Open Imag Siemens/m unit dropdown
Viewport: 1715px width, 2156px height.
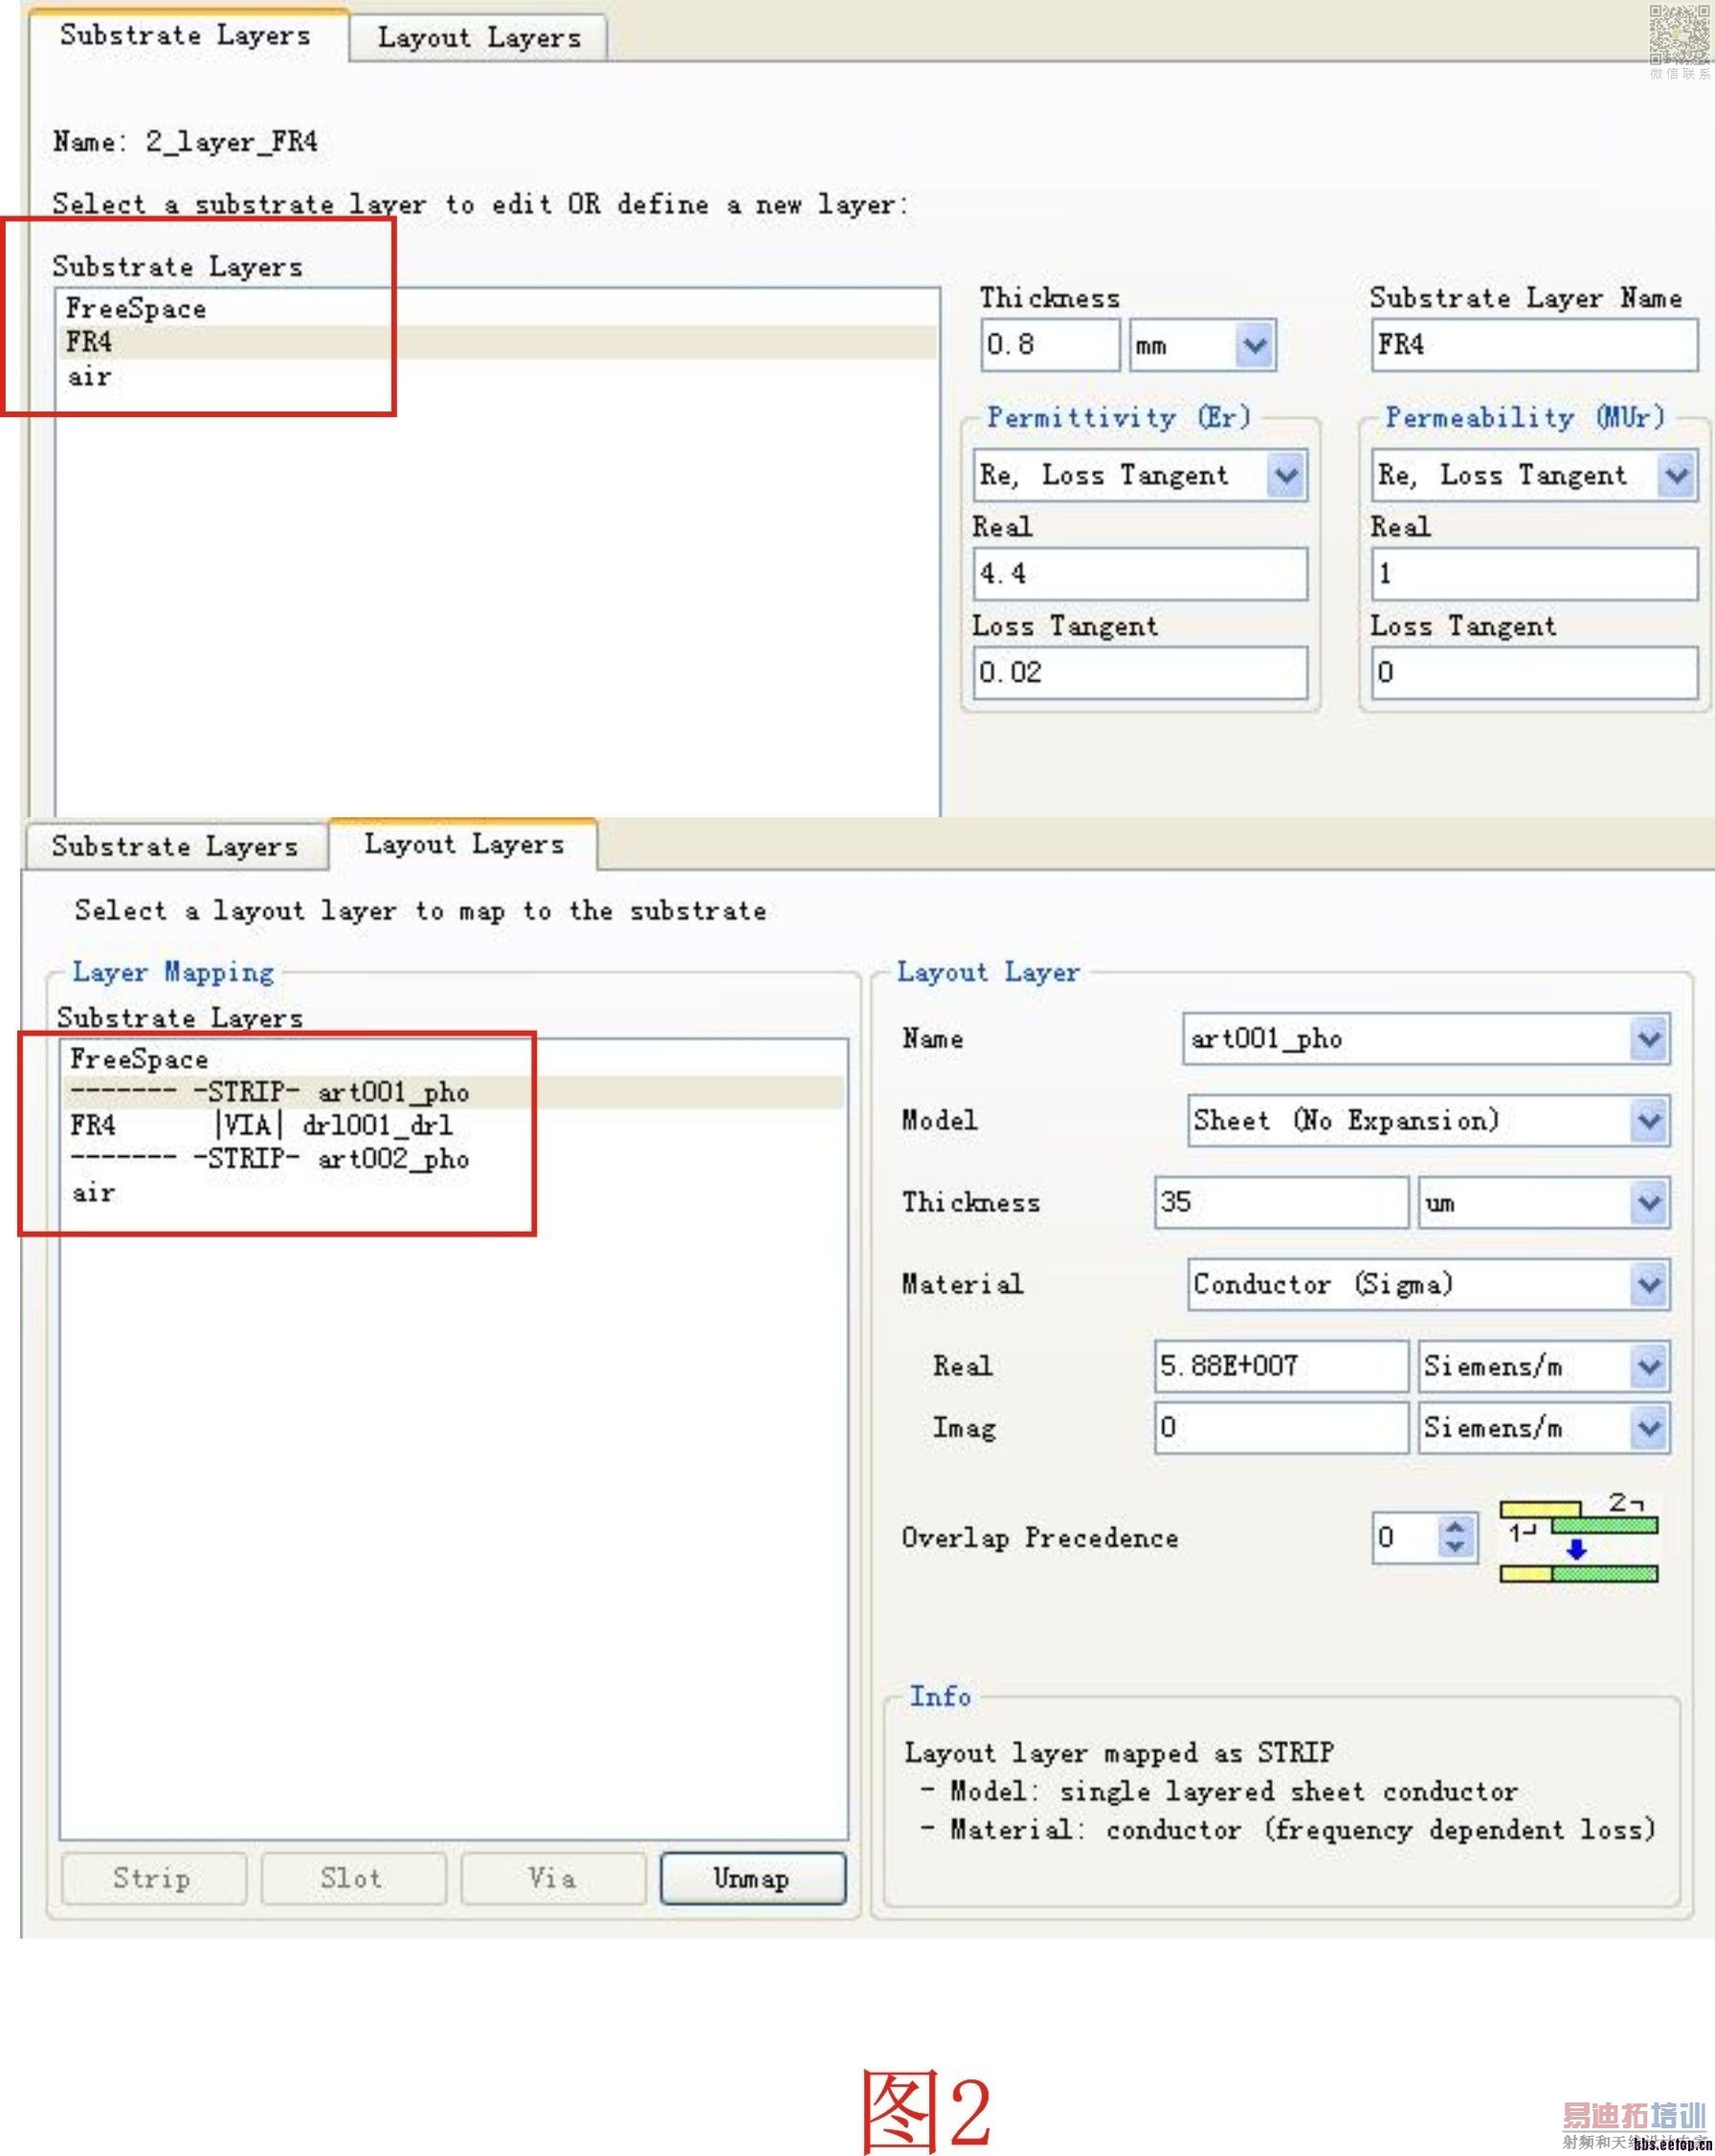click(x=1648, y=1428)
